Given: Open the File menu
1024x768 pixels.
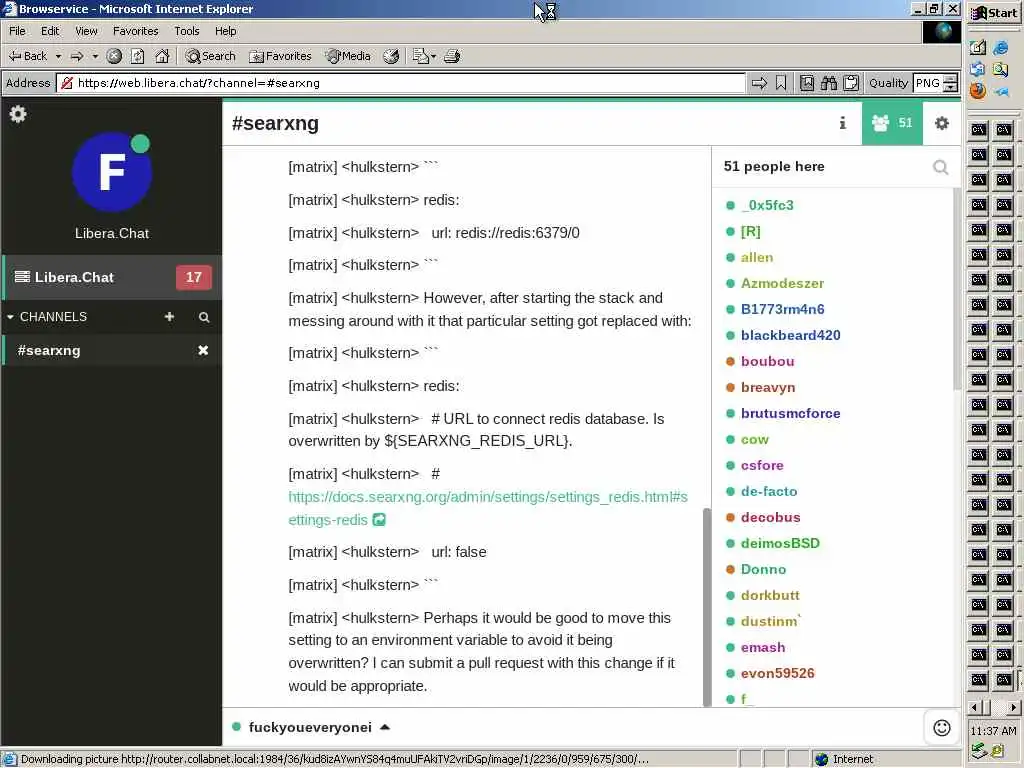Looking at the screenshot, I should pos(18,31).
